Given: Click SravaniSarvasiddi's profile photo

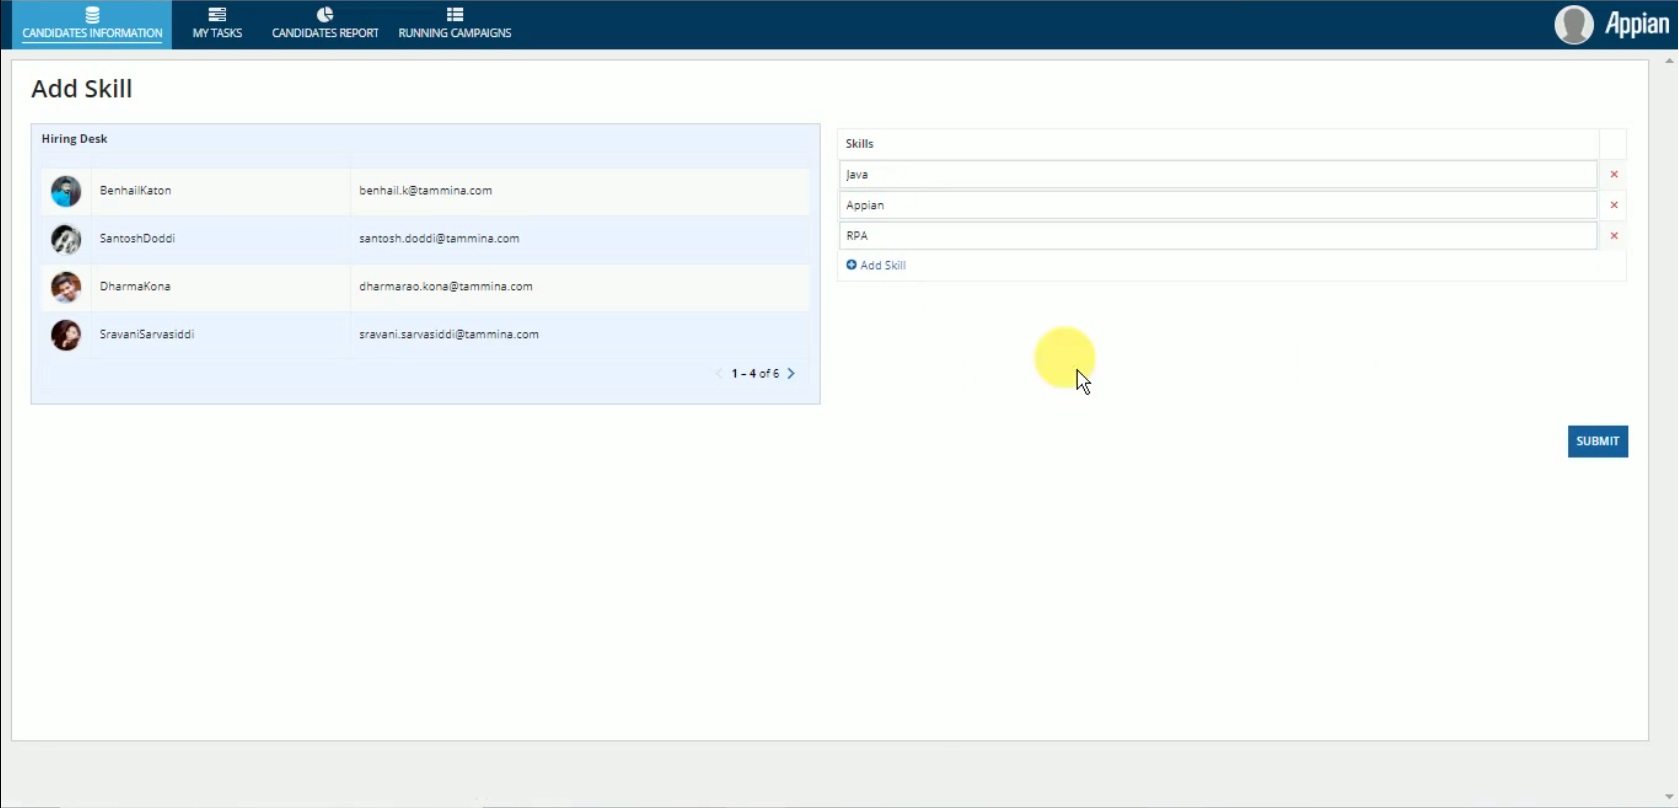Looking at the screenshot, I should coord(66,335).
